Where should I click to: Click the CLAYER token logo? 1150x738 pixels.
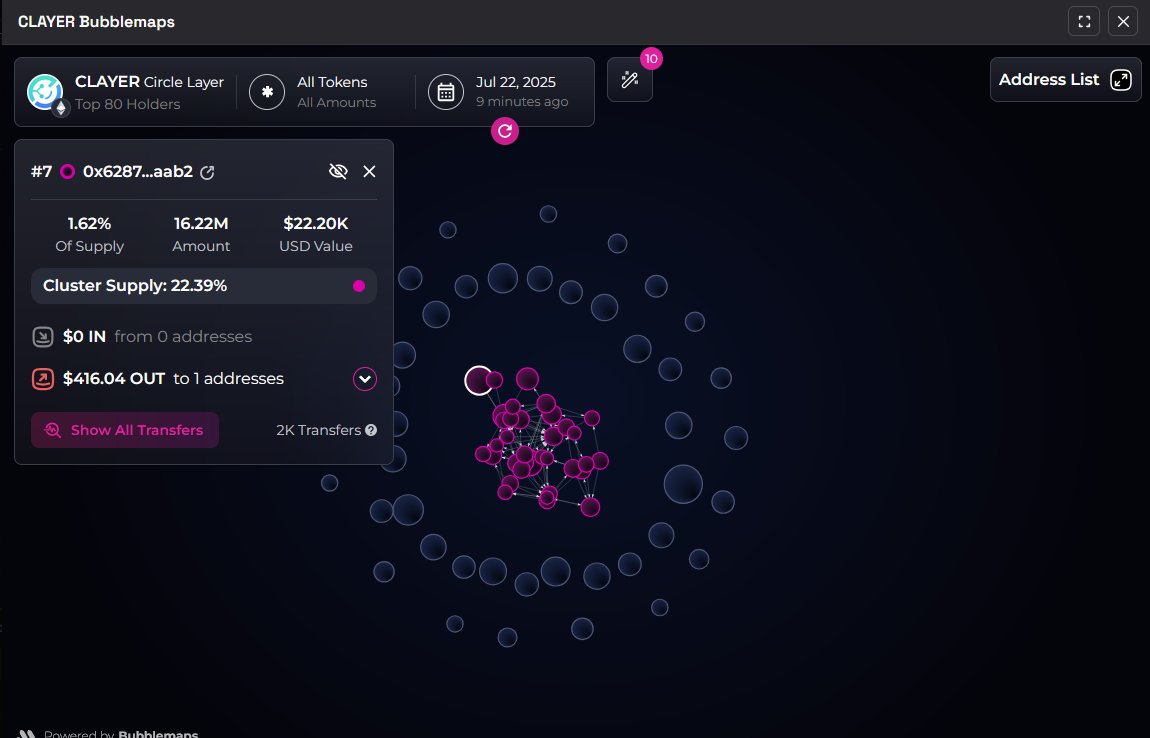(45, 92)
